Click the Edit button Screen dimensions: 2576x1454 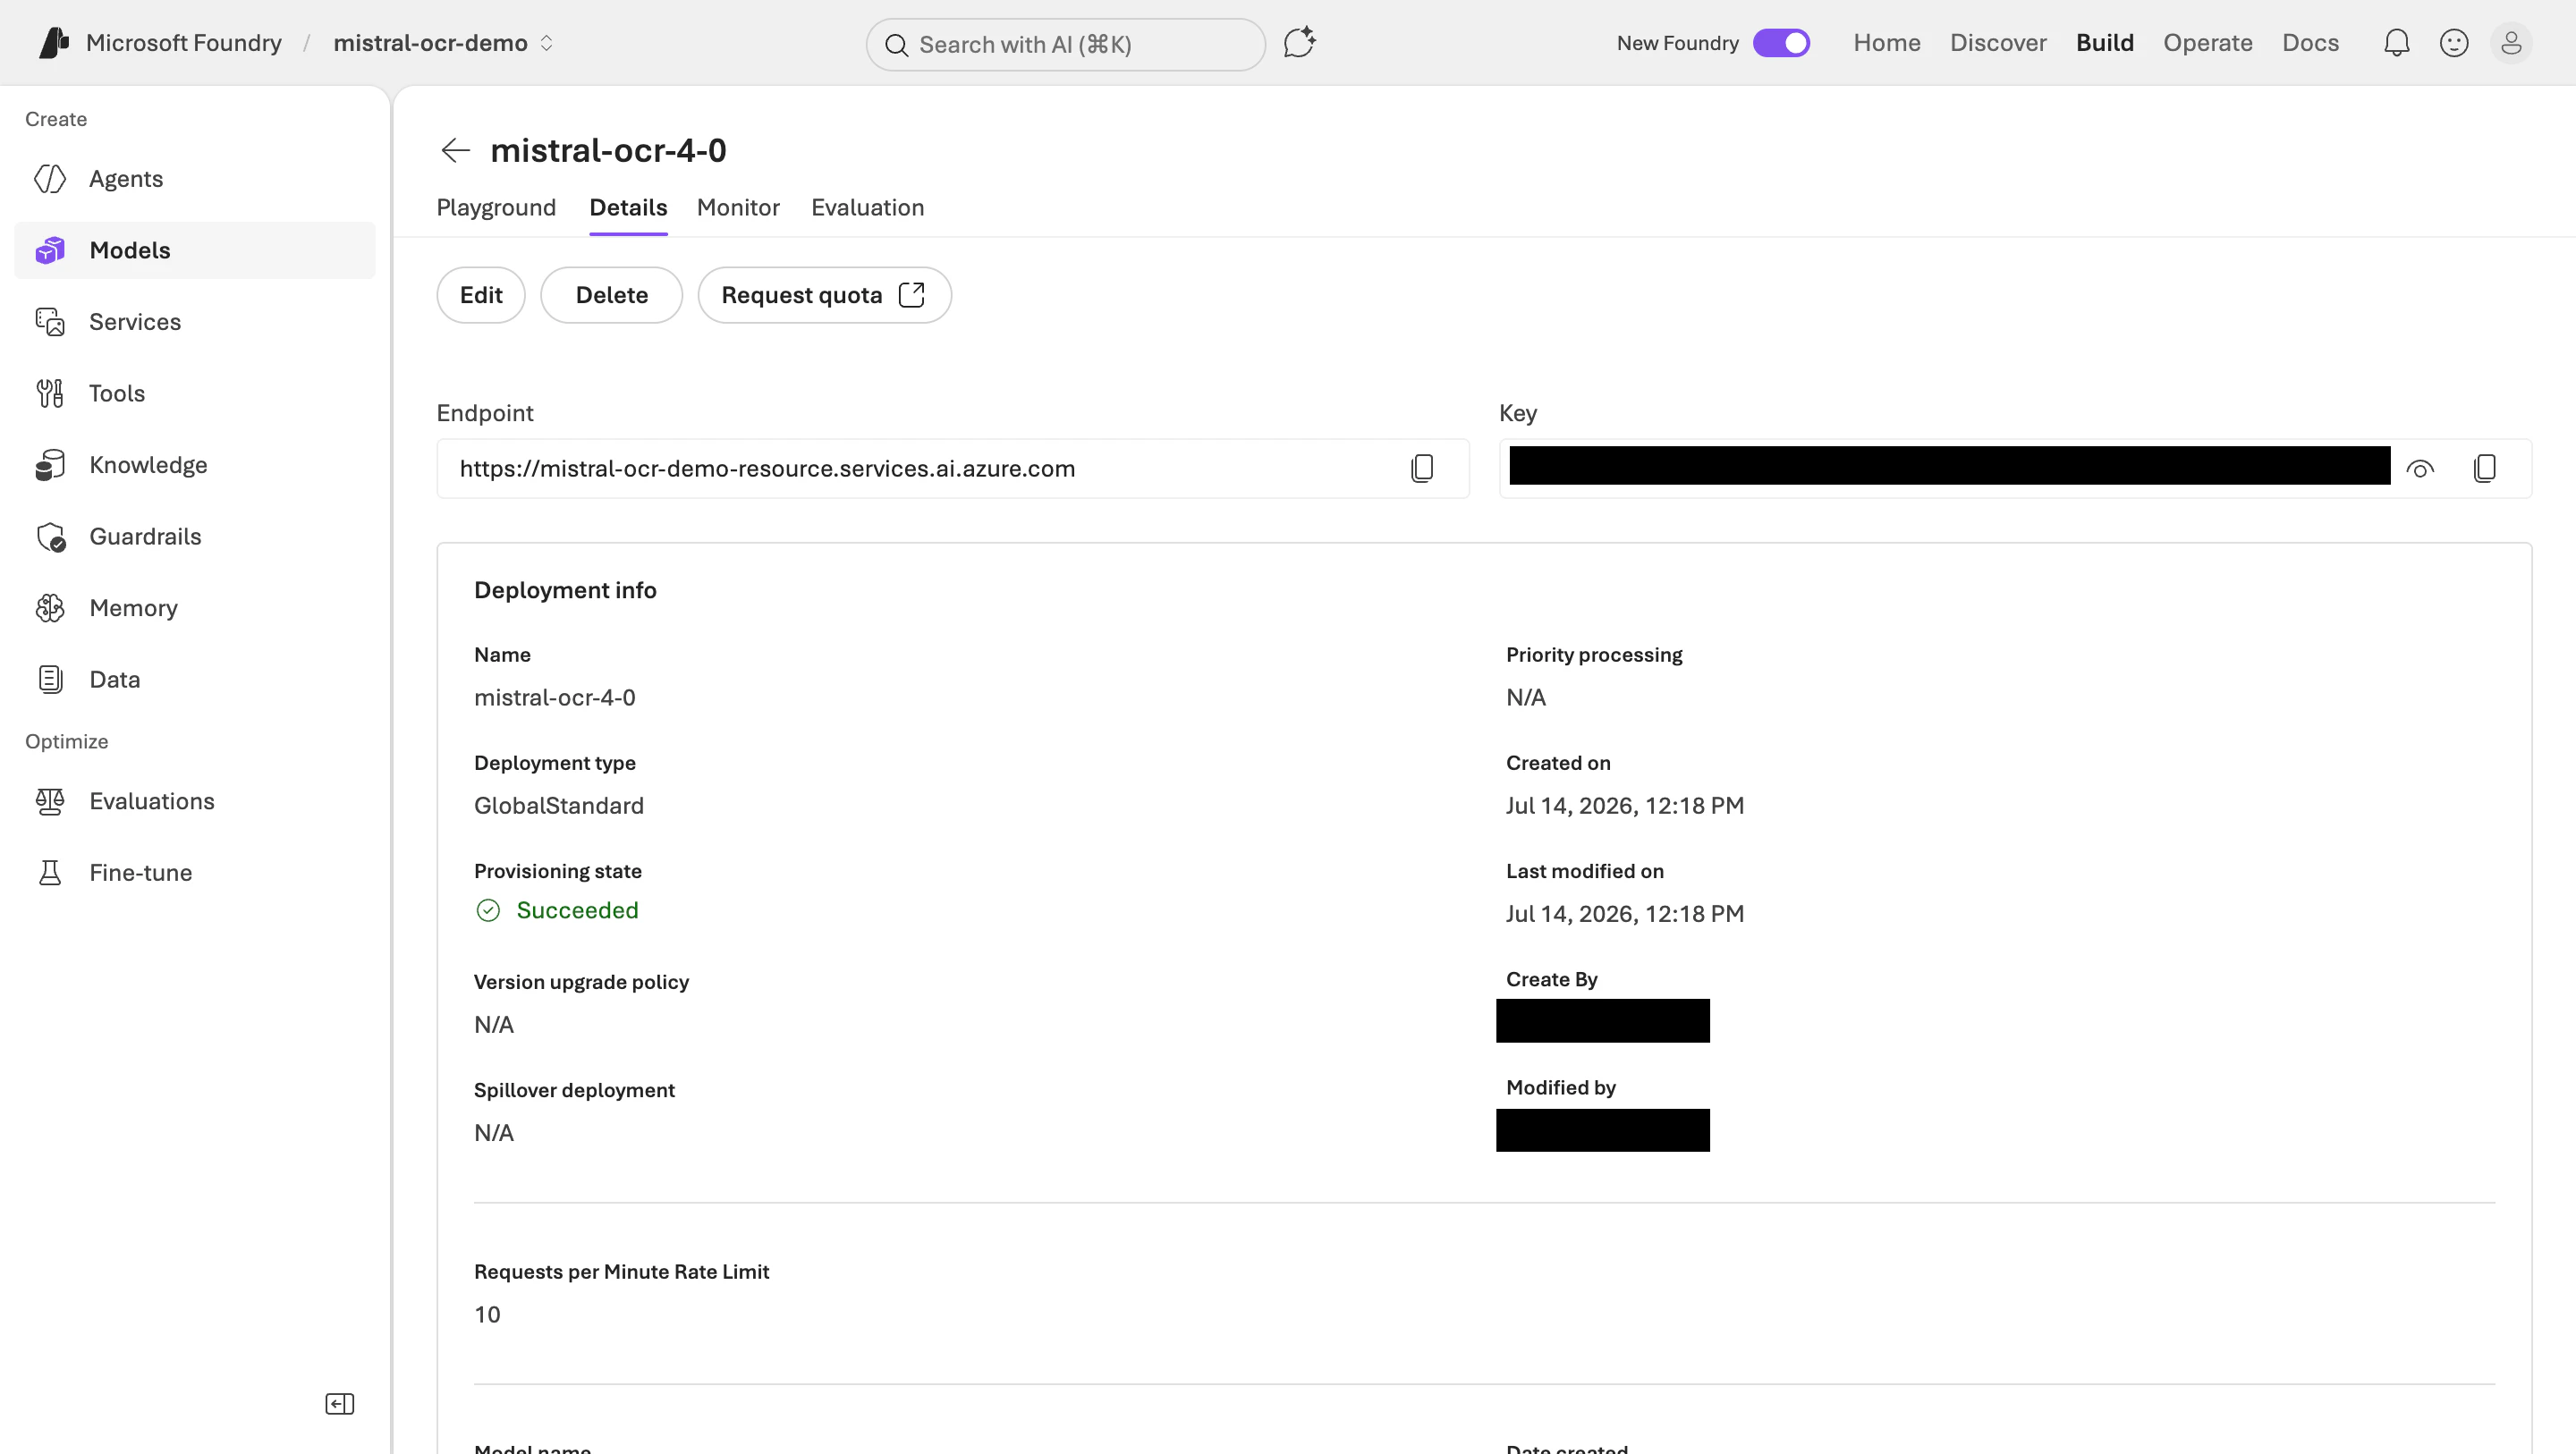tap(481, 295)
